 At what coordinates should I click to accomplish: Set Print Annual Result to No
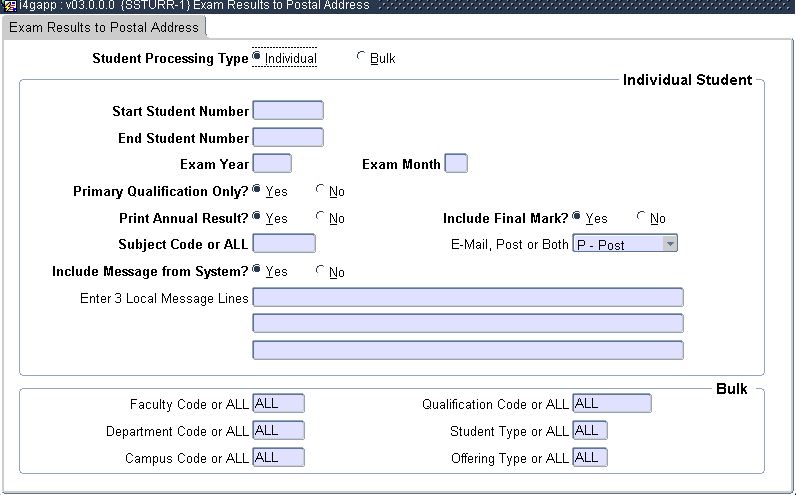pyautogui.click(x=321, y=217)
